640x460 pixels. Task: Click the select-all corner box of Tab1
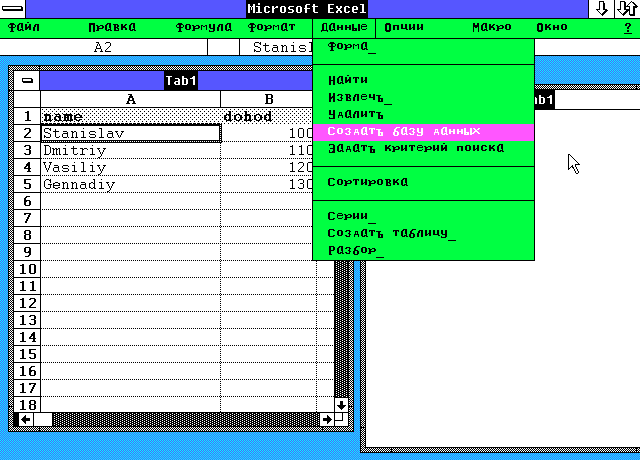pos(27,99)
